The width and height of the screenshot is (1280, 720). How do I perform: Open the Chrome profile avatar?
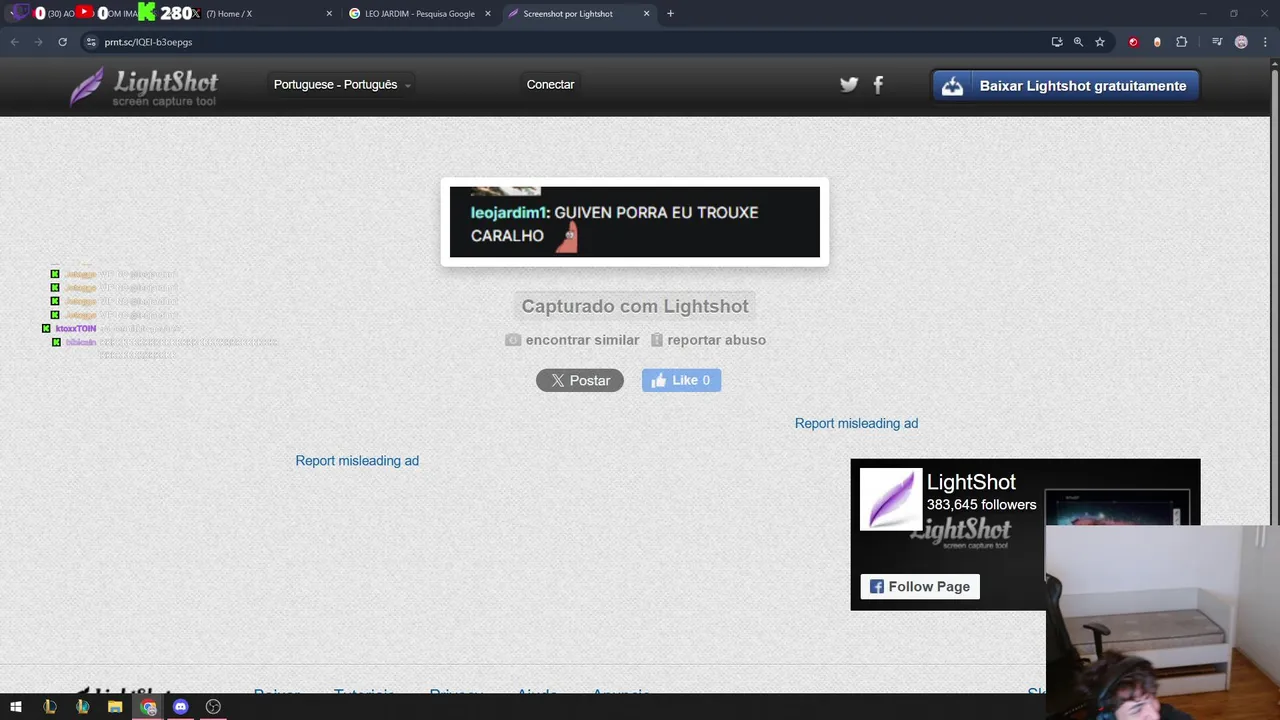click(1241, 42)
